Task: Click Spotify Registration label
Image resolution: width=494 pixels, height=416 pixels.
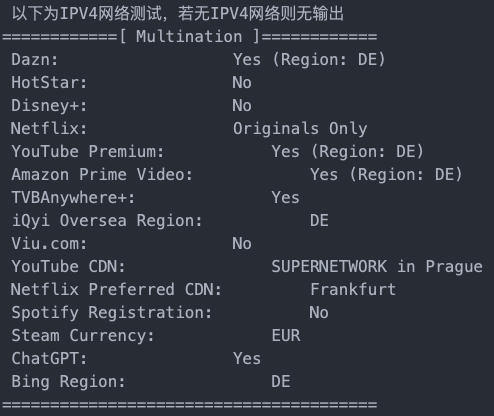Action: [112, 313]
